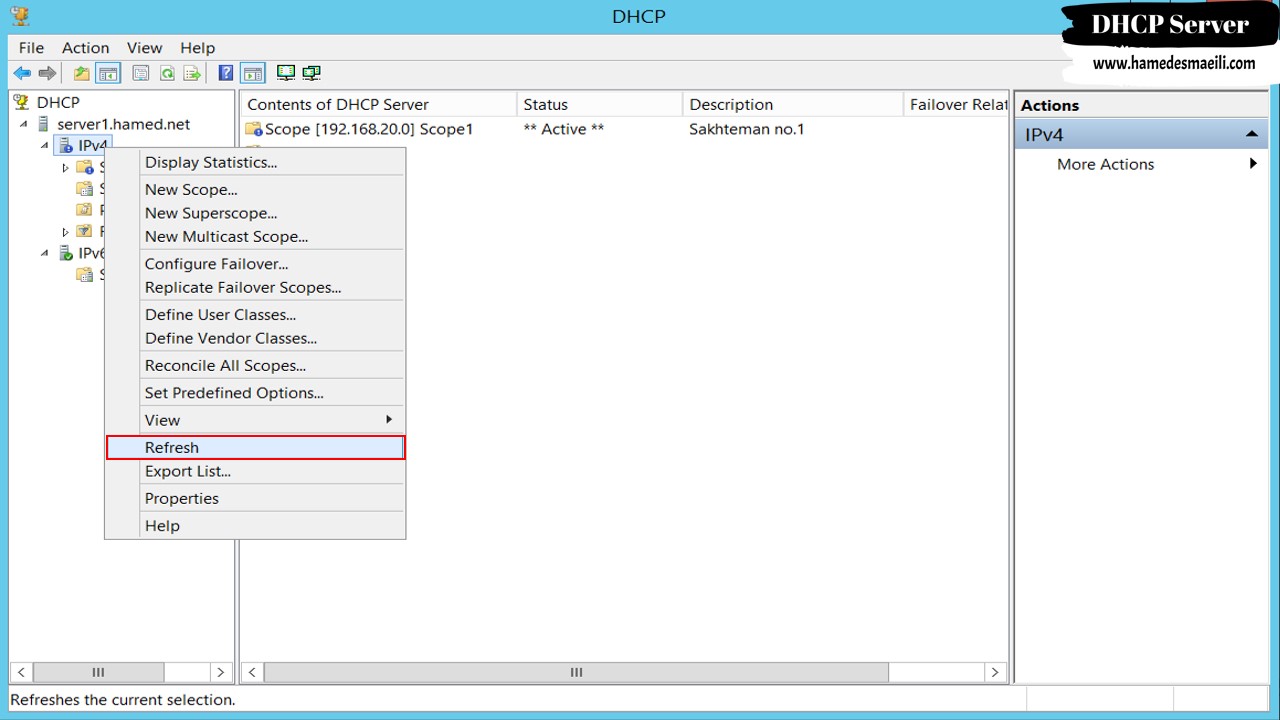Image resolution: width=1280 pixels, height=720 pixels.
Task: Click the DHCP app icon in the title bar
Action: tap(20, 16)
